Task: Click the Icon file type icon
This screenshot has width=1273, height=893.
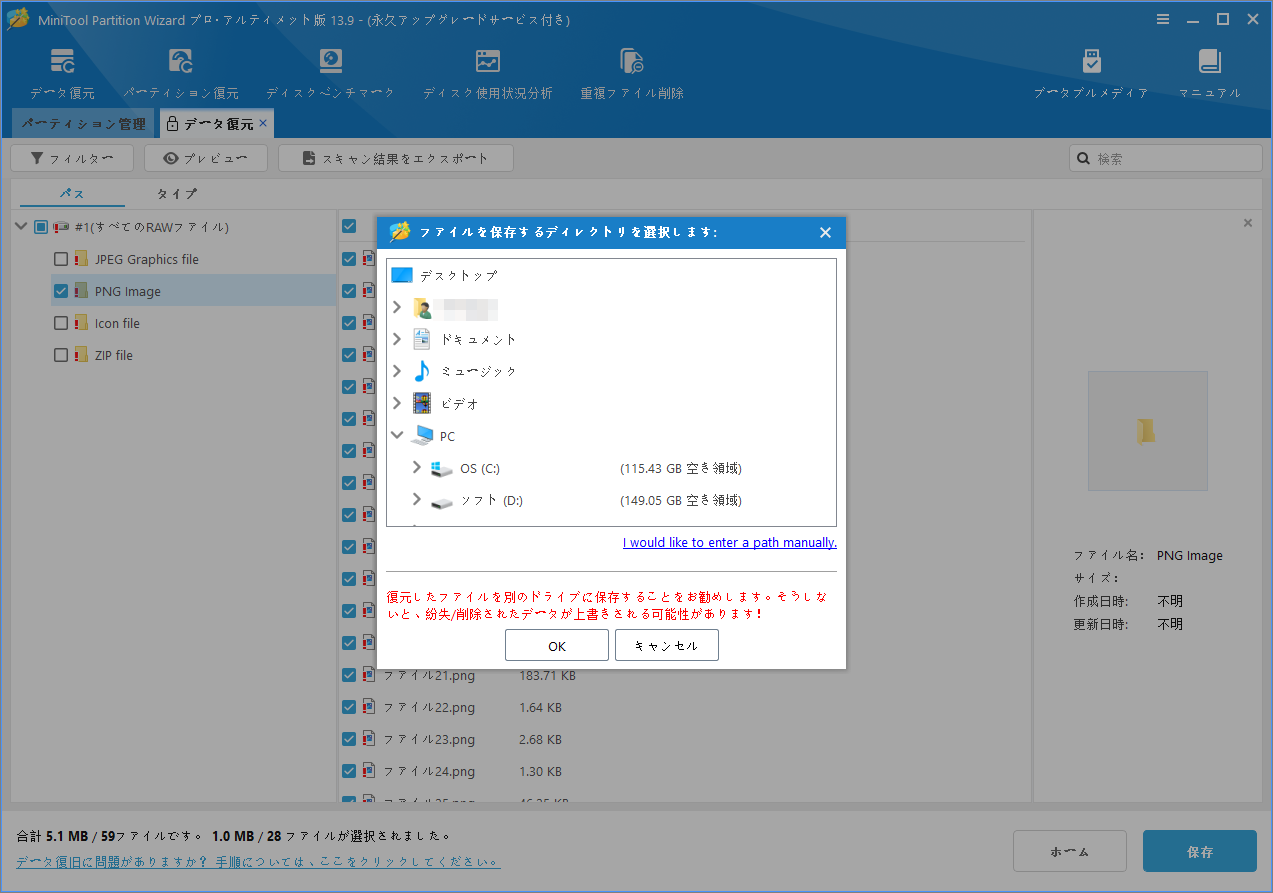Action: click(81, 323)
